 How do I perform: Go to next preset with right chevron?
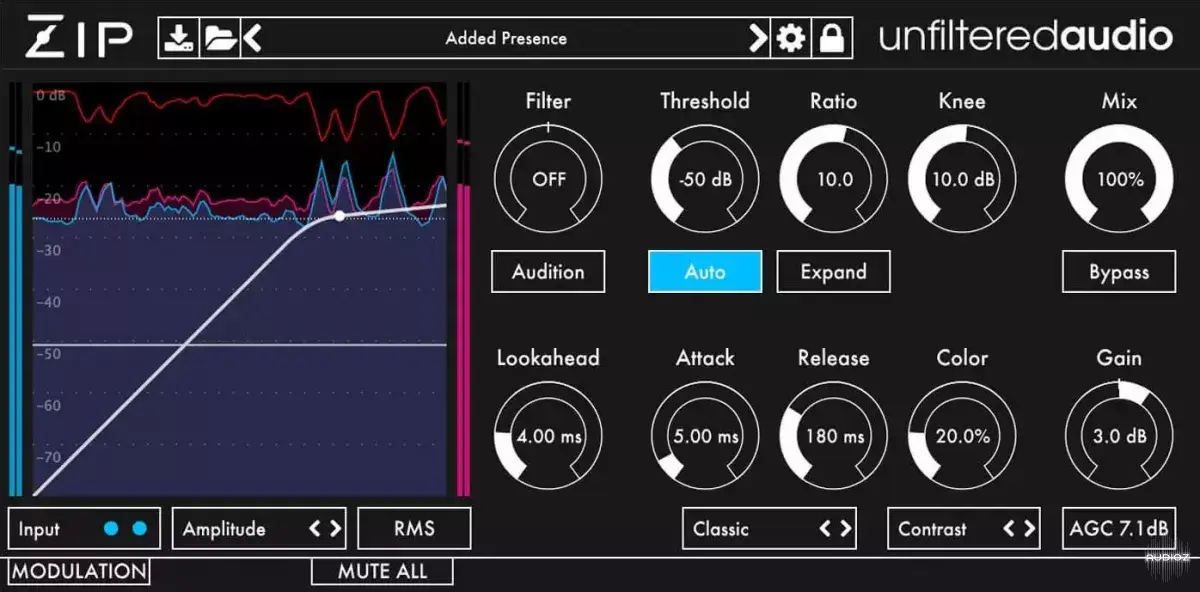point(759,39)
